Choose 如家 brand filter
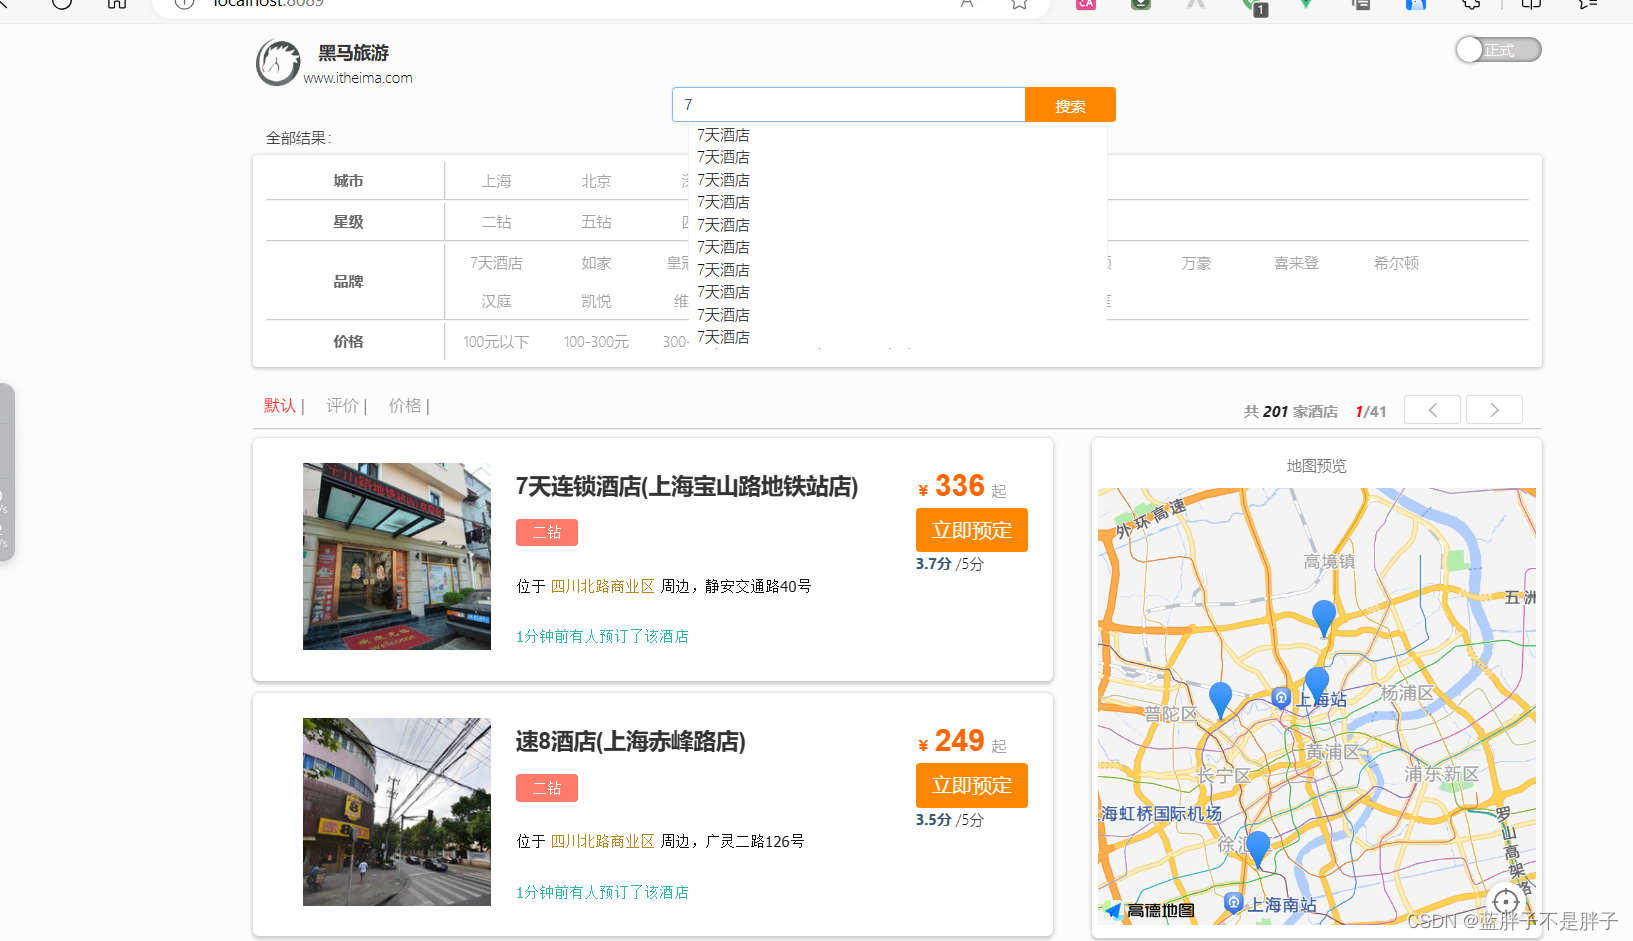 pos(596,263)
